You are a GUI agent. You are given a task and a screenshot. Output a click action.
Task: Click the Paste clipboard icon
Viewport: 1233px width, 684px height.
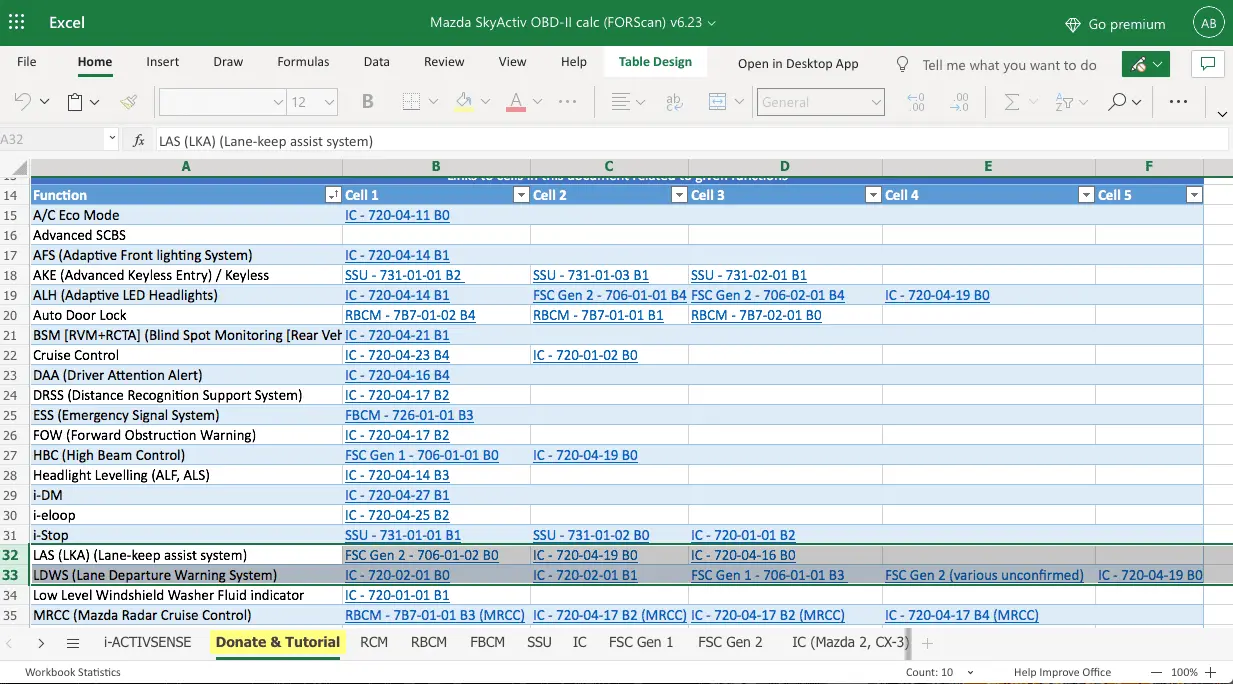pos(75,101)
